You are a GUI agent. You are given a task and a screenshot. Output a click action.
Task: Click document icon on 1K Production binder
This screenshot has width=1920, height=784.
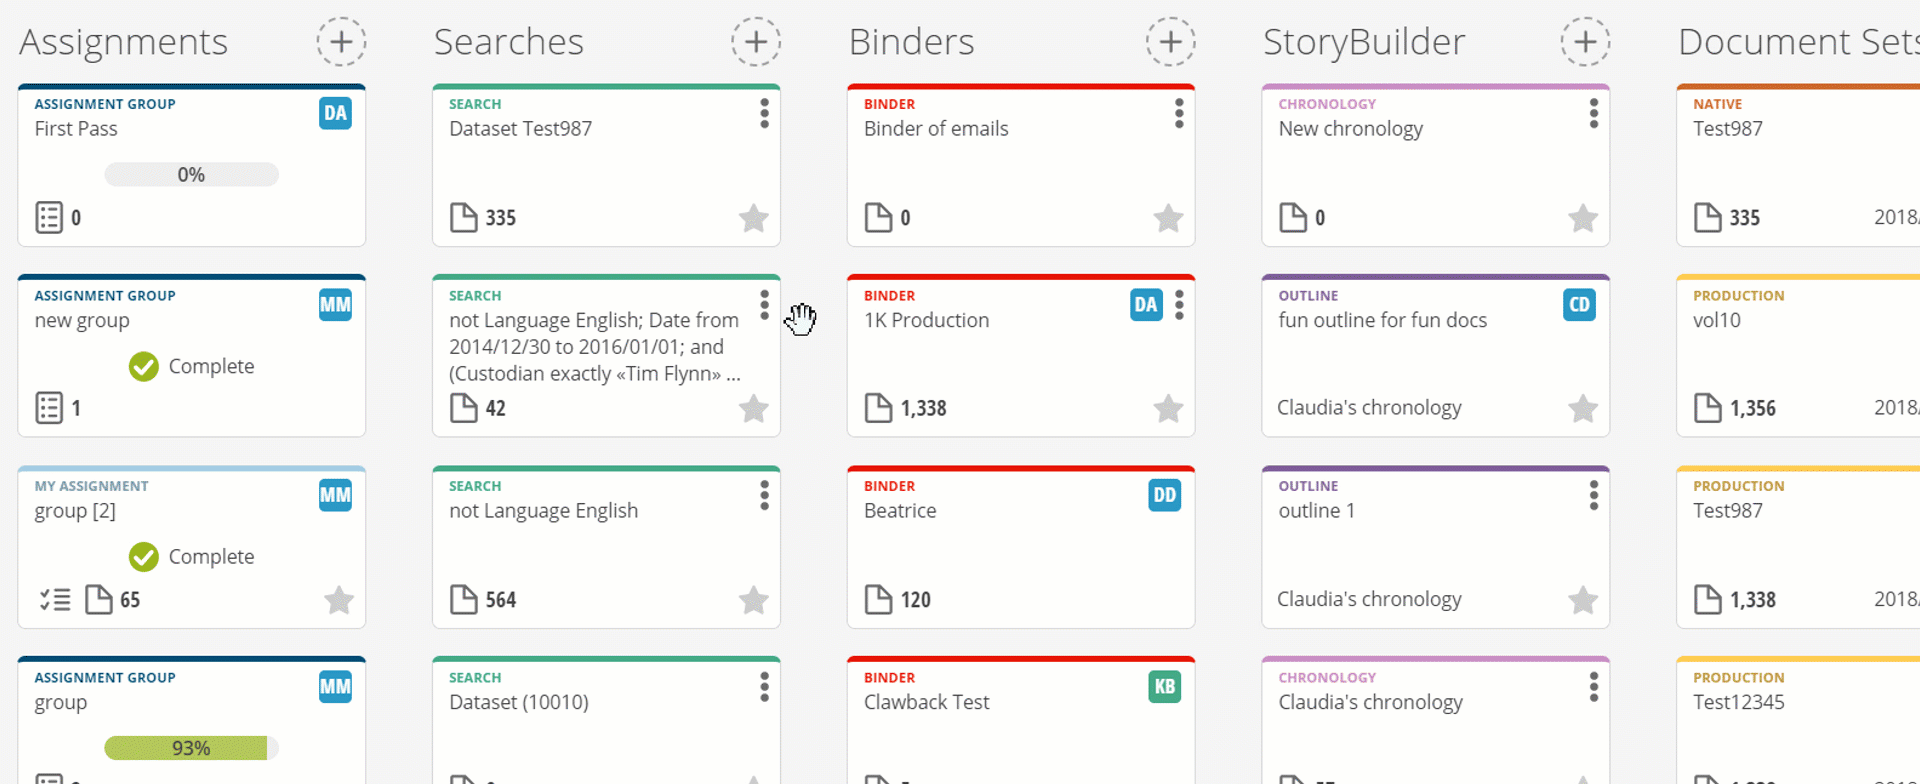click(x=878, y=408)
